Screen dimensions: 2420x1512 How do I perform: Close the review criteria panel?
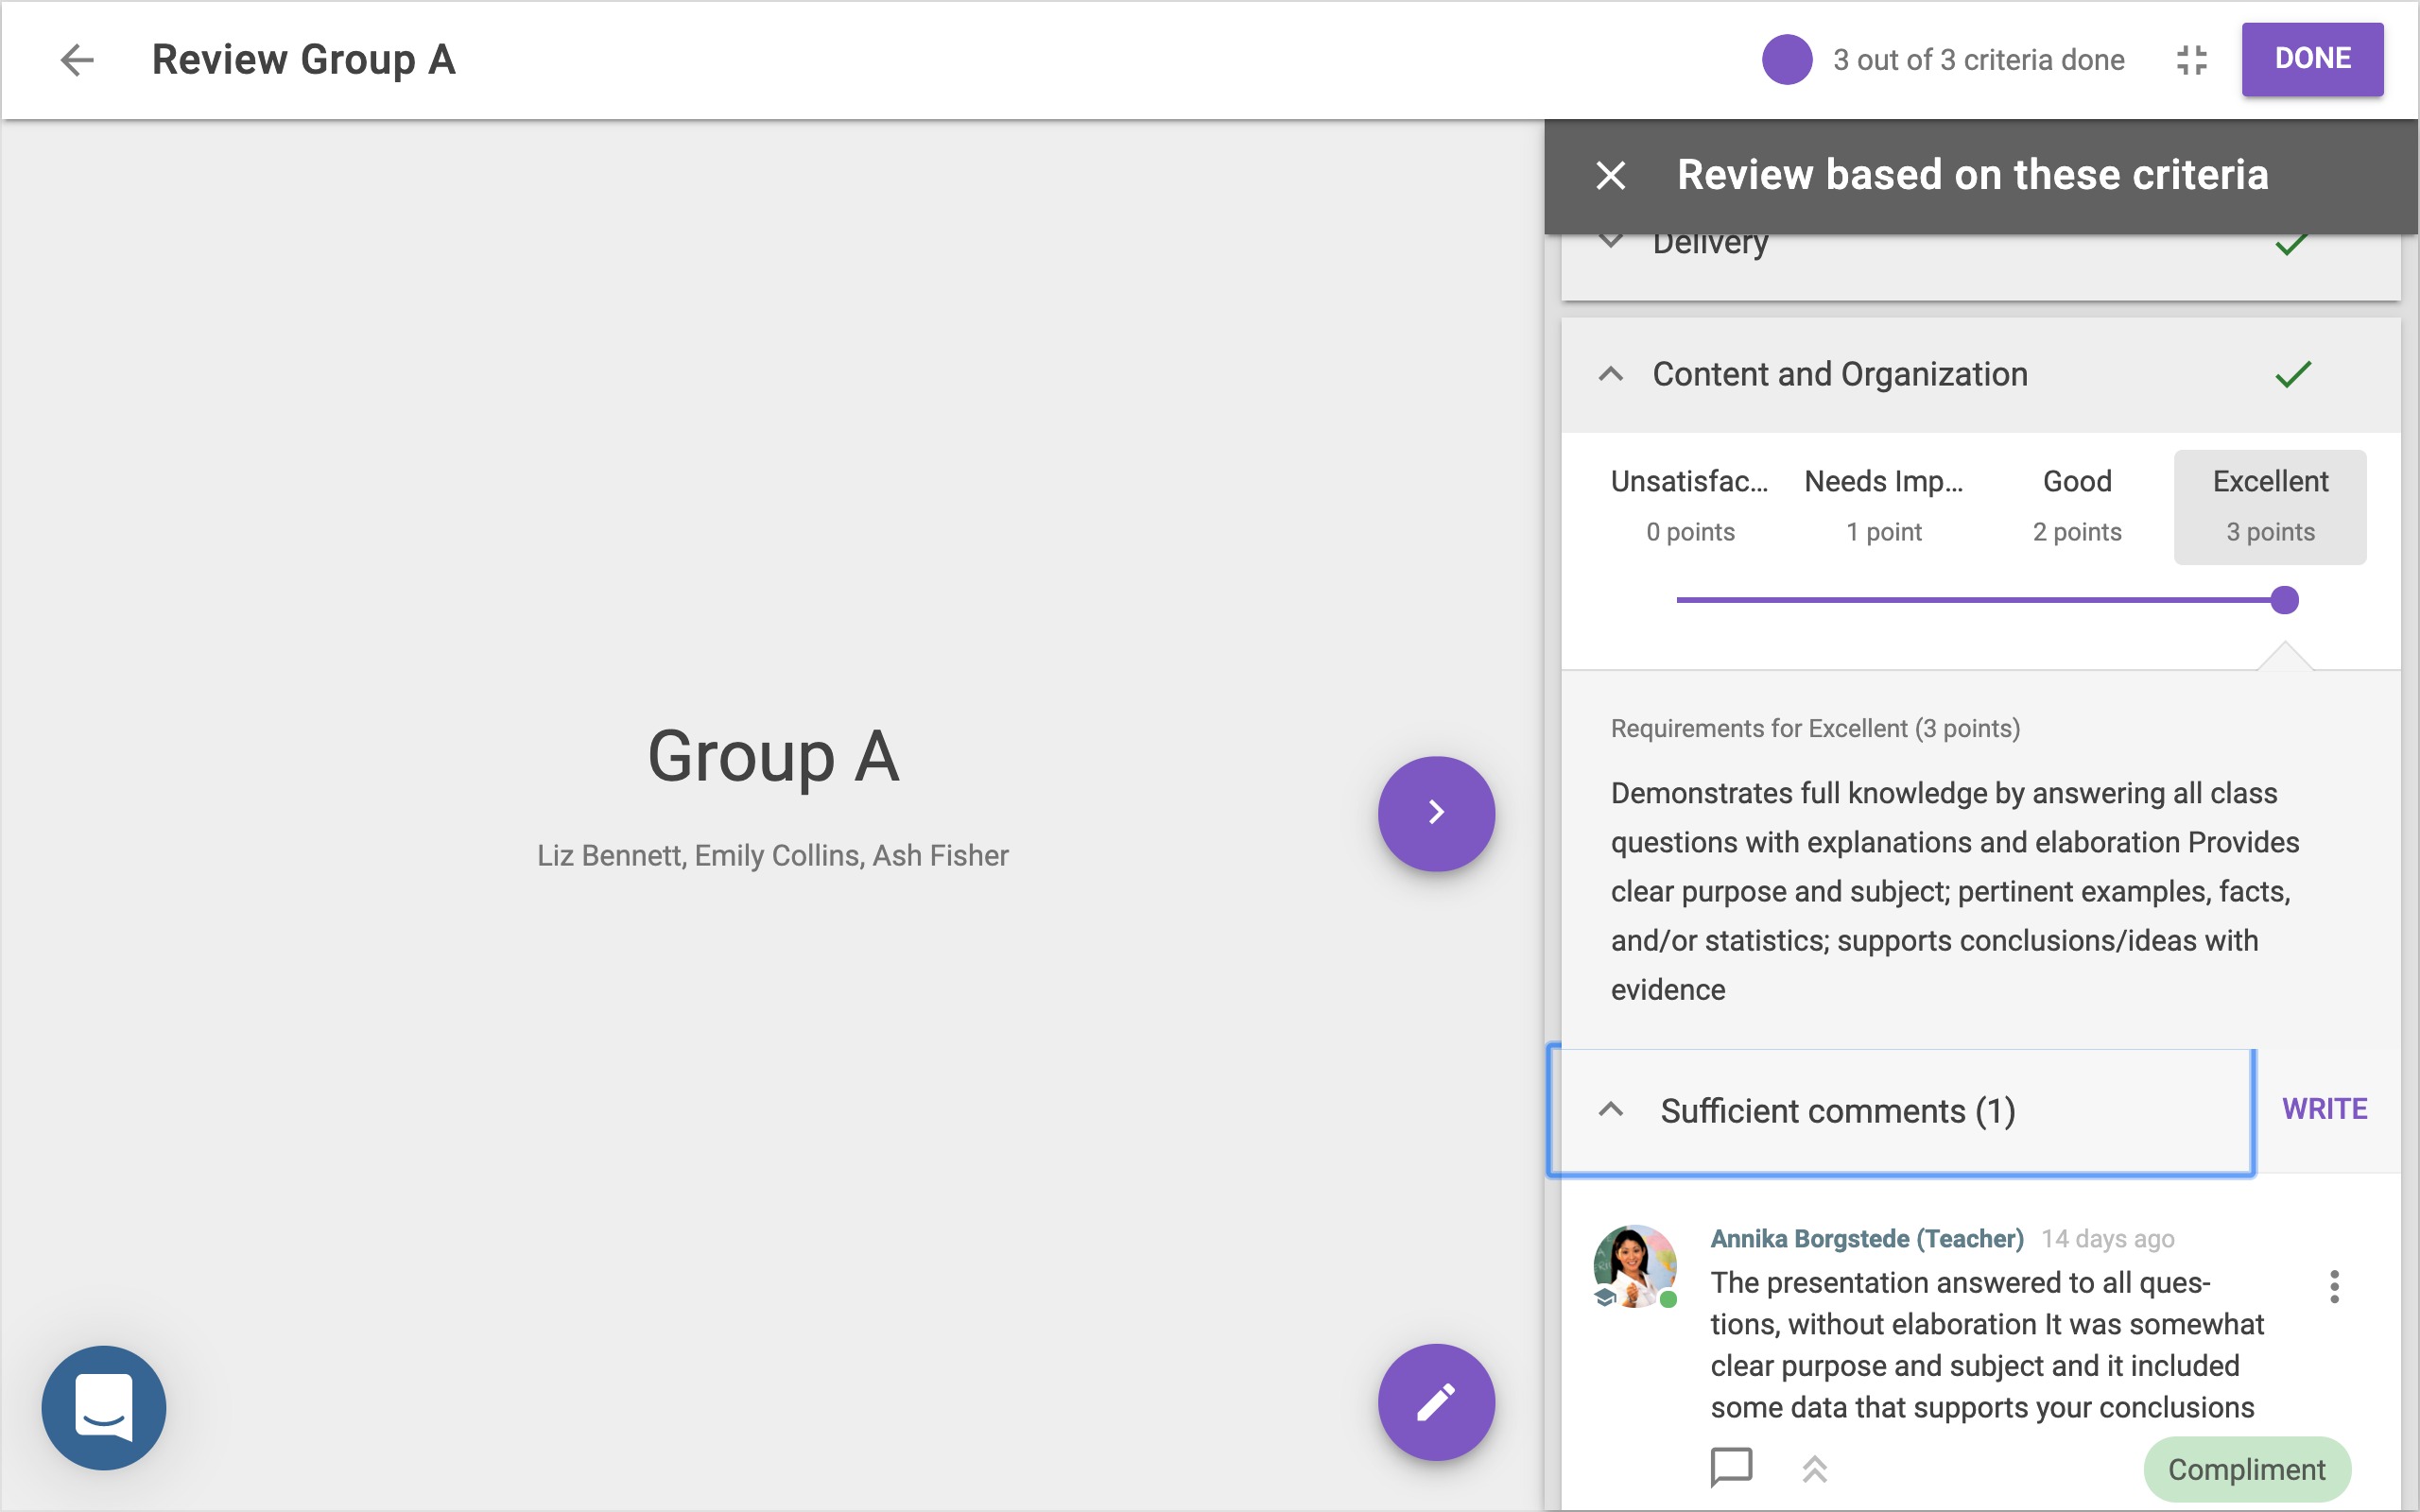click(x=1610, y=175)
